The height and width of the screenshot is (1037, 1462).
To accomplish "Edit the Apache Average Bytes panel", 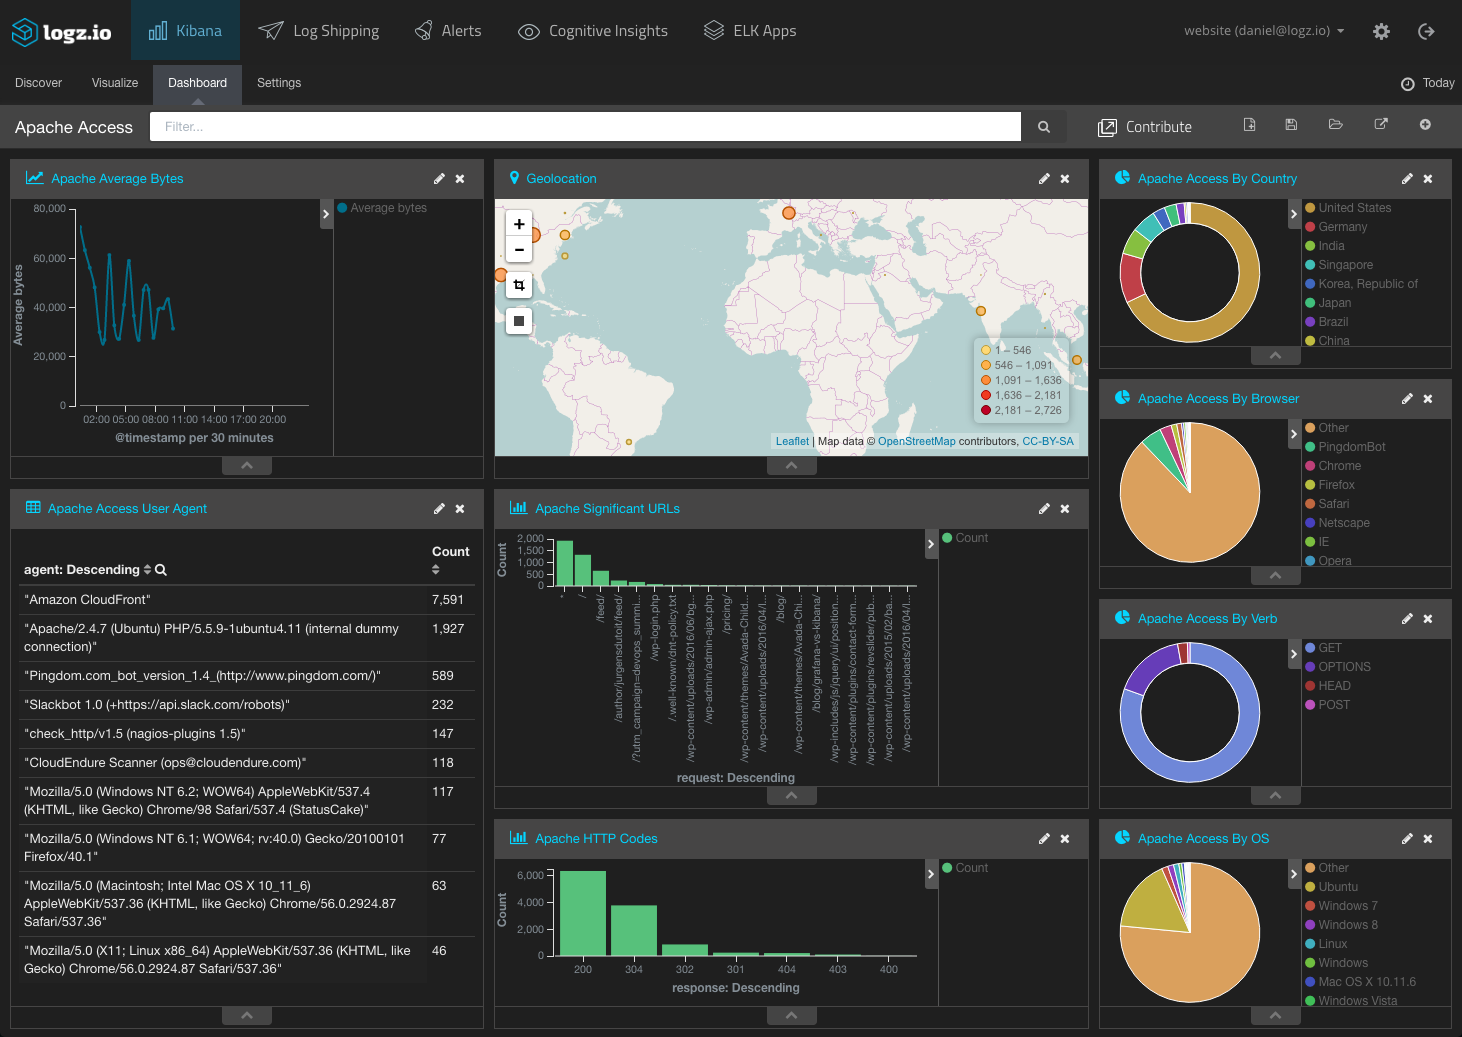I will pyautogui.click(x=439, y=179).
